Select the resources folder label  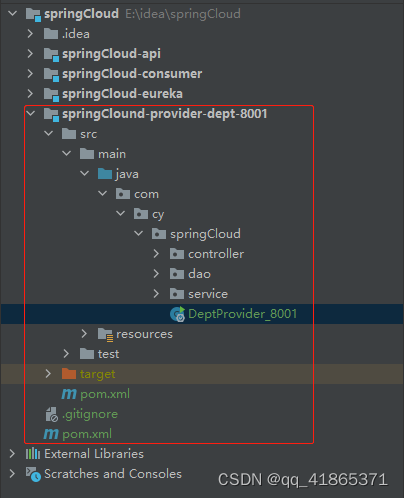click(144, 334)
